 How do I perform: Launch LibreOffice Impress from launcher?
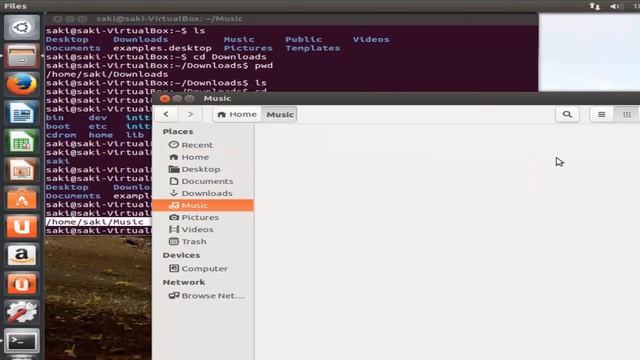22,170
